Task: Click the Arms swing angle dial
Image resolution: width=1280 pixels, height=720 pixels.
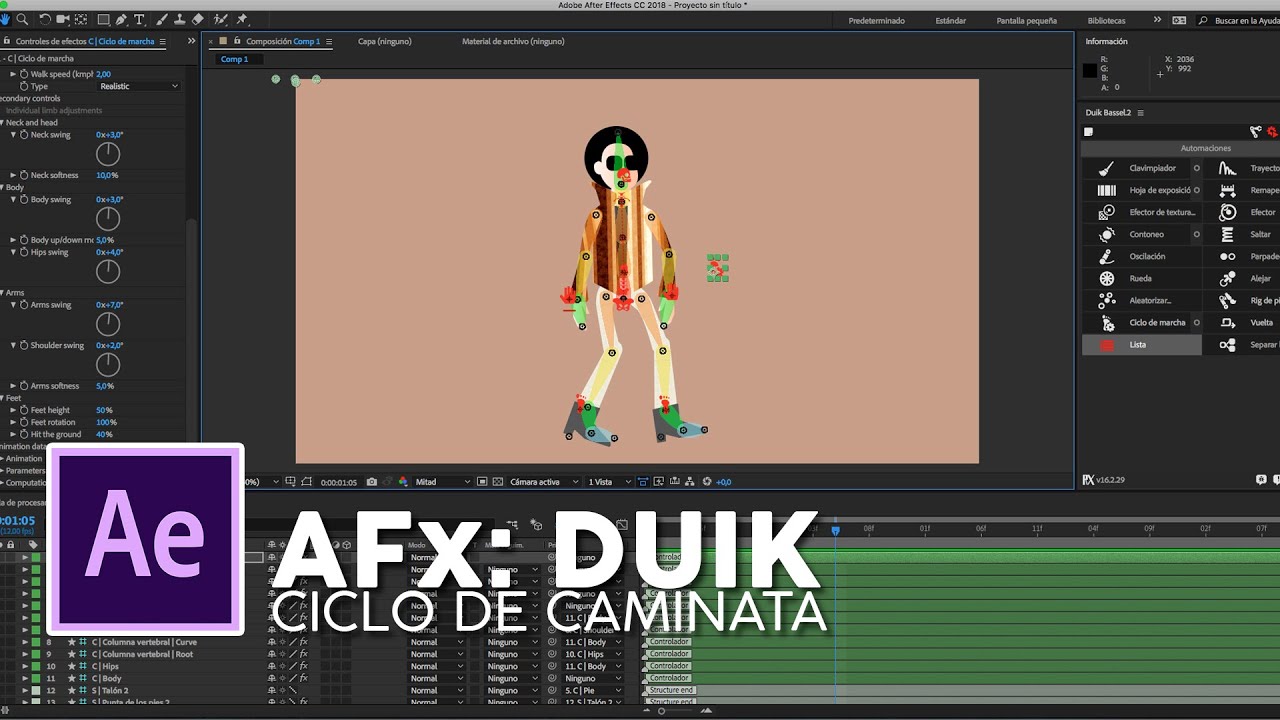Action: (108, 324)
